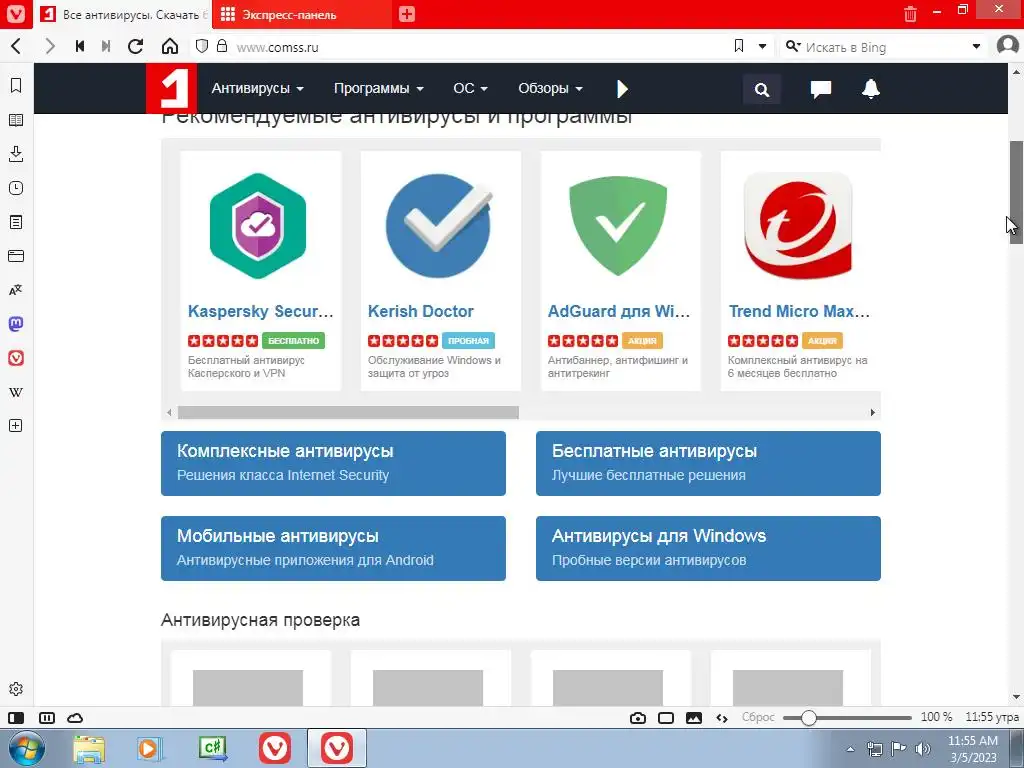Open the AdGuard для Windows link
The width and height of the screenshot is (1024, 768).
point(618,312)
